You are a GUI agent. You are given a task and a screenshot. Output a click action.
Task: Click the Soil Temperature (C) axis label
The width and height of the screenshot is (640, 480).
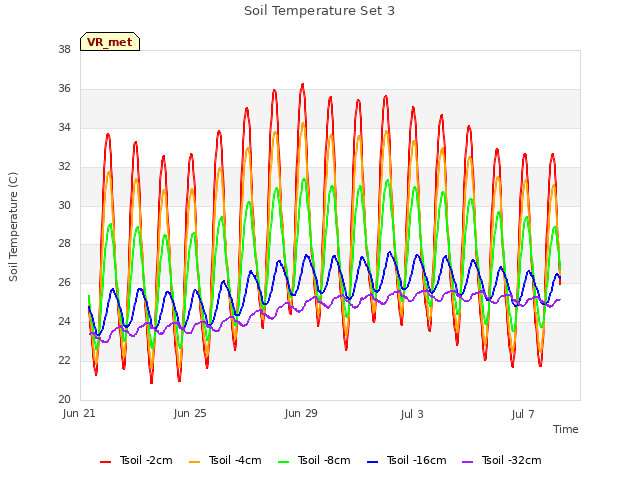pyautogui.click(x=13, y=227)
